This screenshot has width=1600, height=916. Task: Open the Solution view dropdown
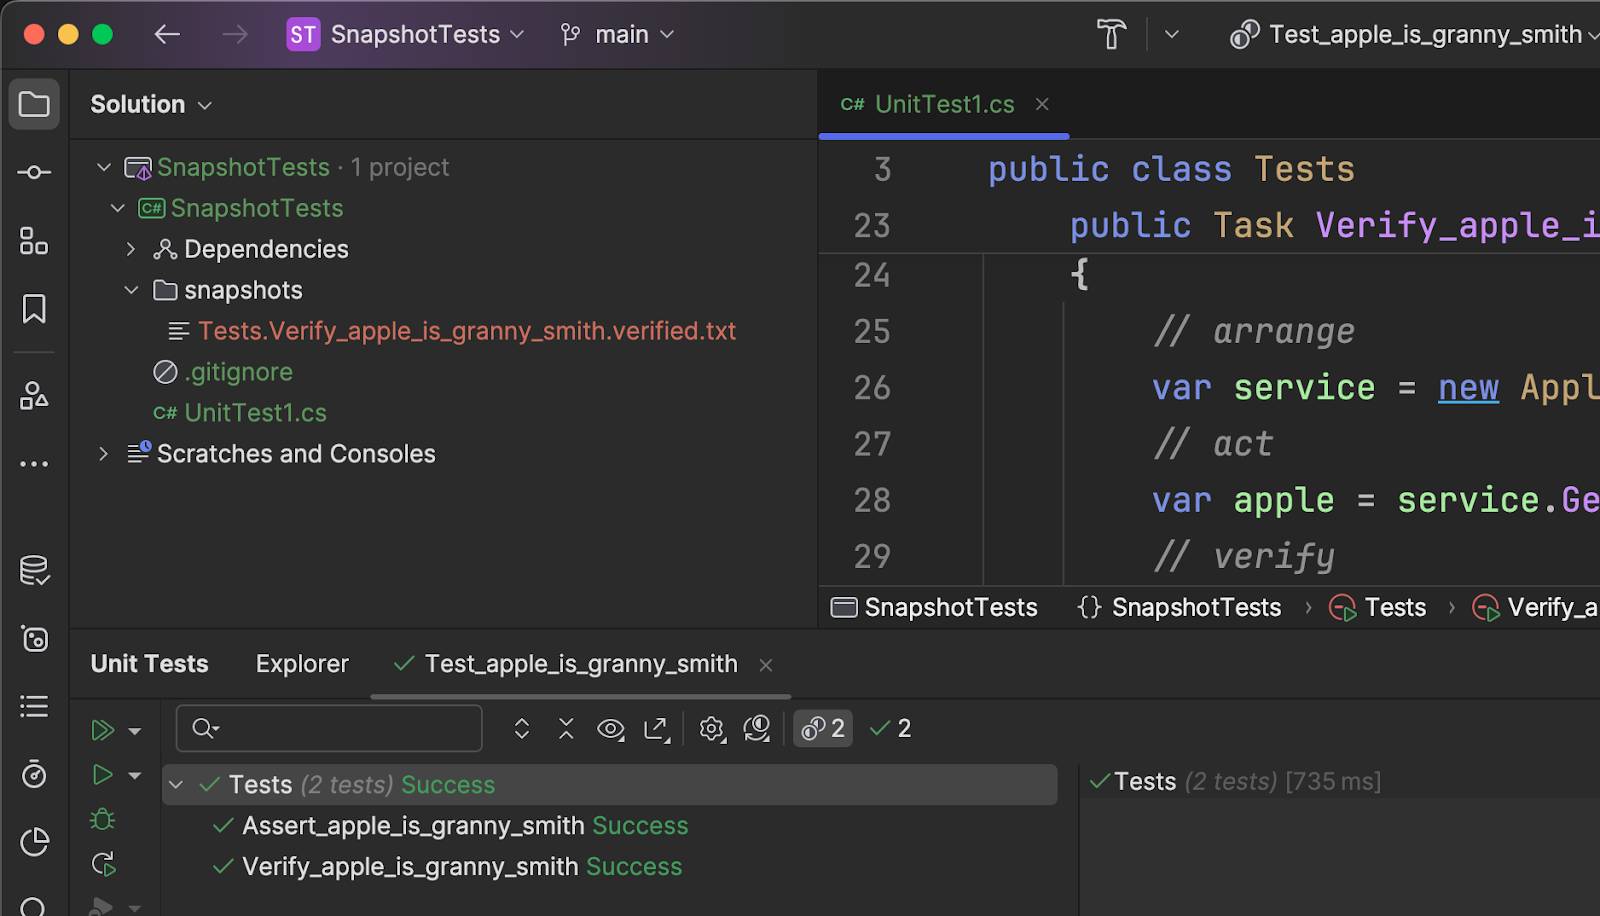pos(151,105)
